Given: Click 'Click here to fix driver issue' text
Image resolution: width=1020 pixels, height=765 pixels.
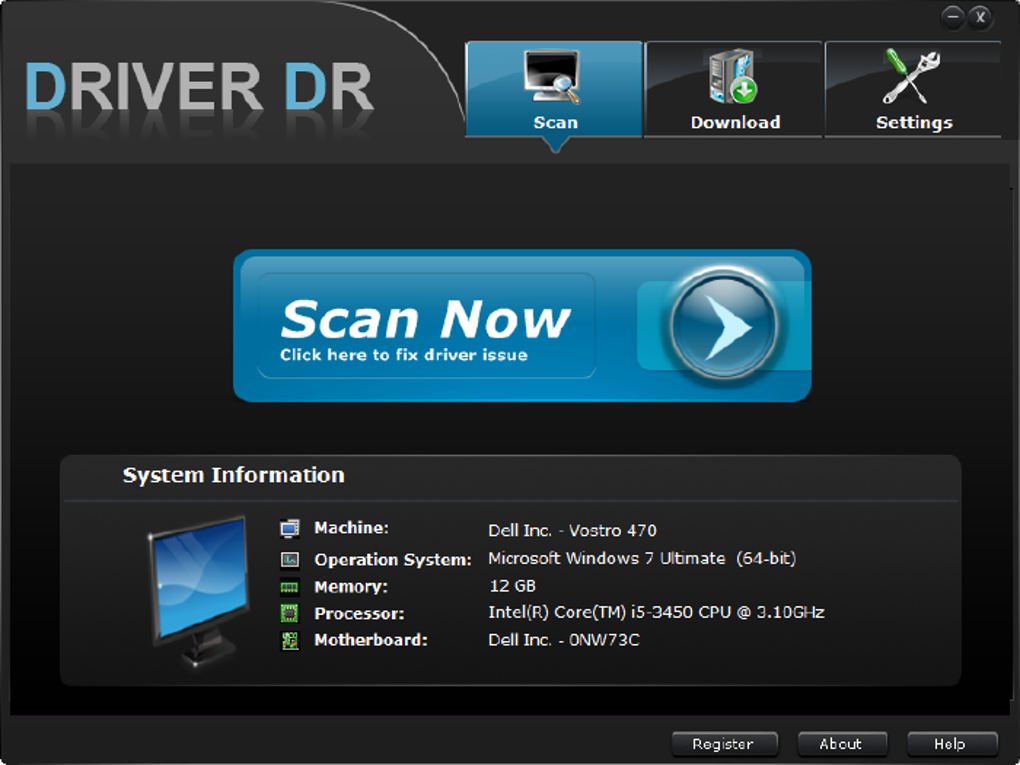Looking at the screenshot, I should [404, 355].
